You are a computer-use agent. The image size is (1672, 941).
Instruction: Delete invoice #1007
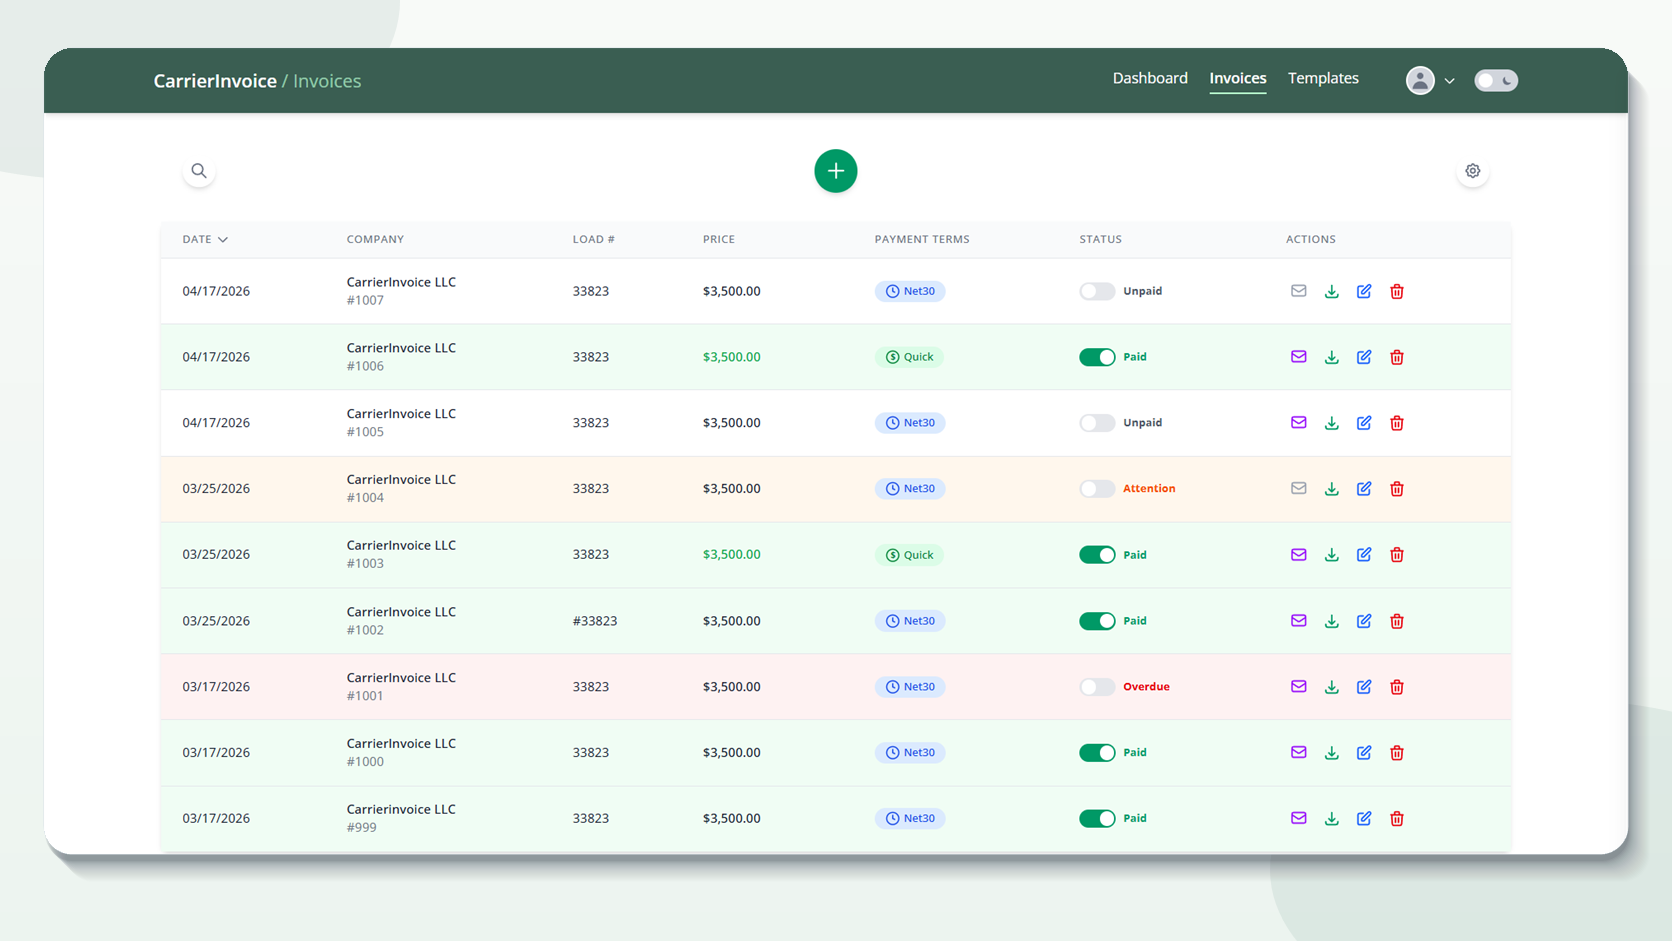(1397, 291)
